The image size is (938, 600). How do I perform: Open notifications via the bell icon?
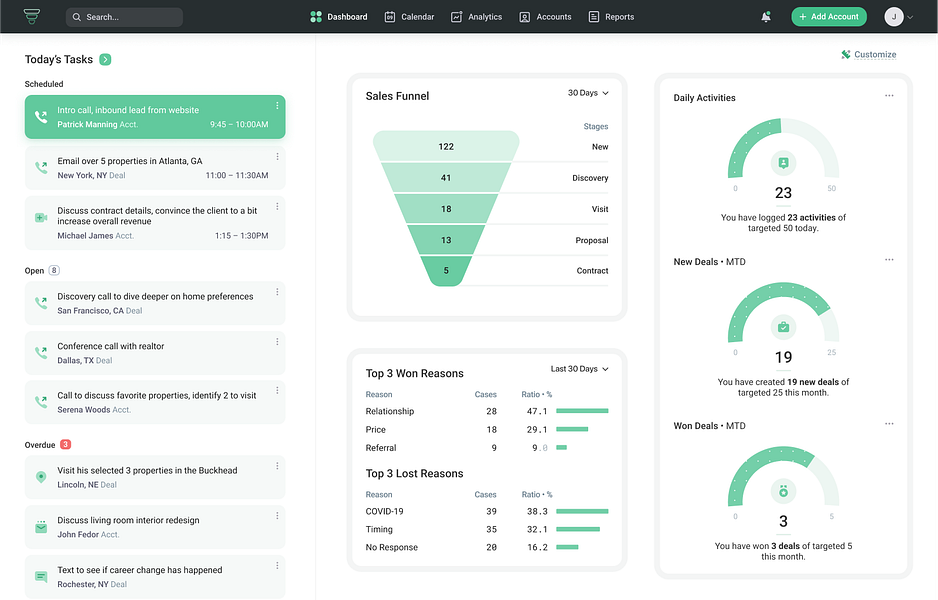[765, 16]
